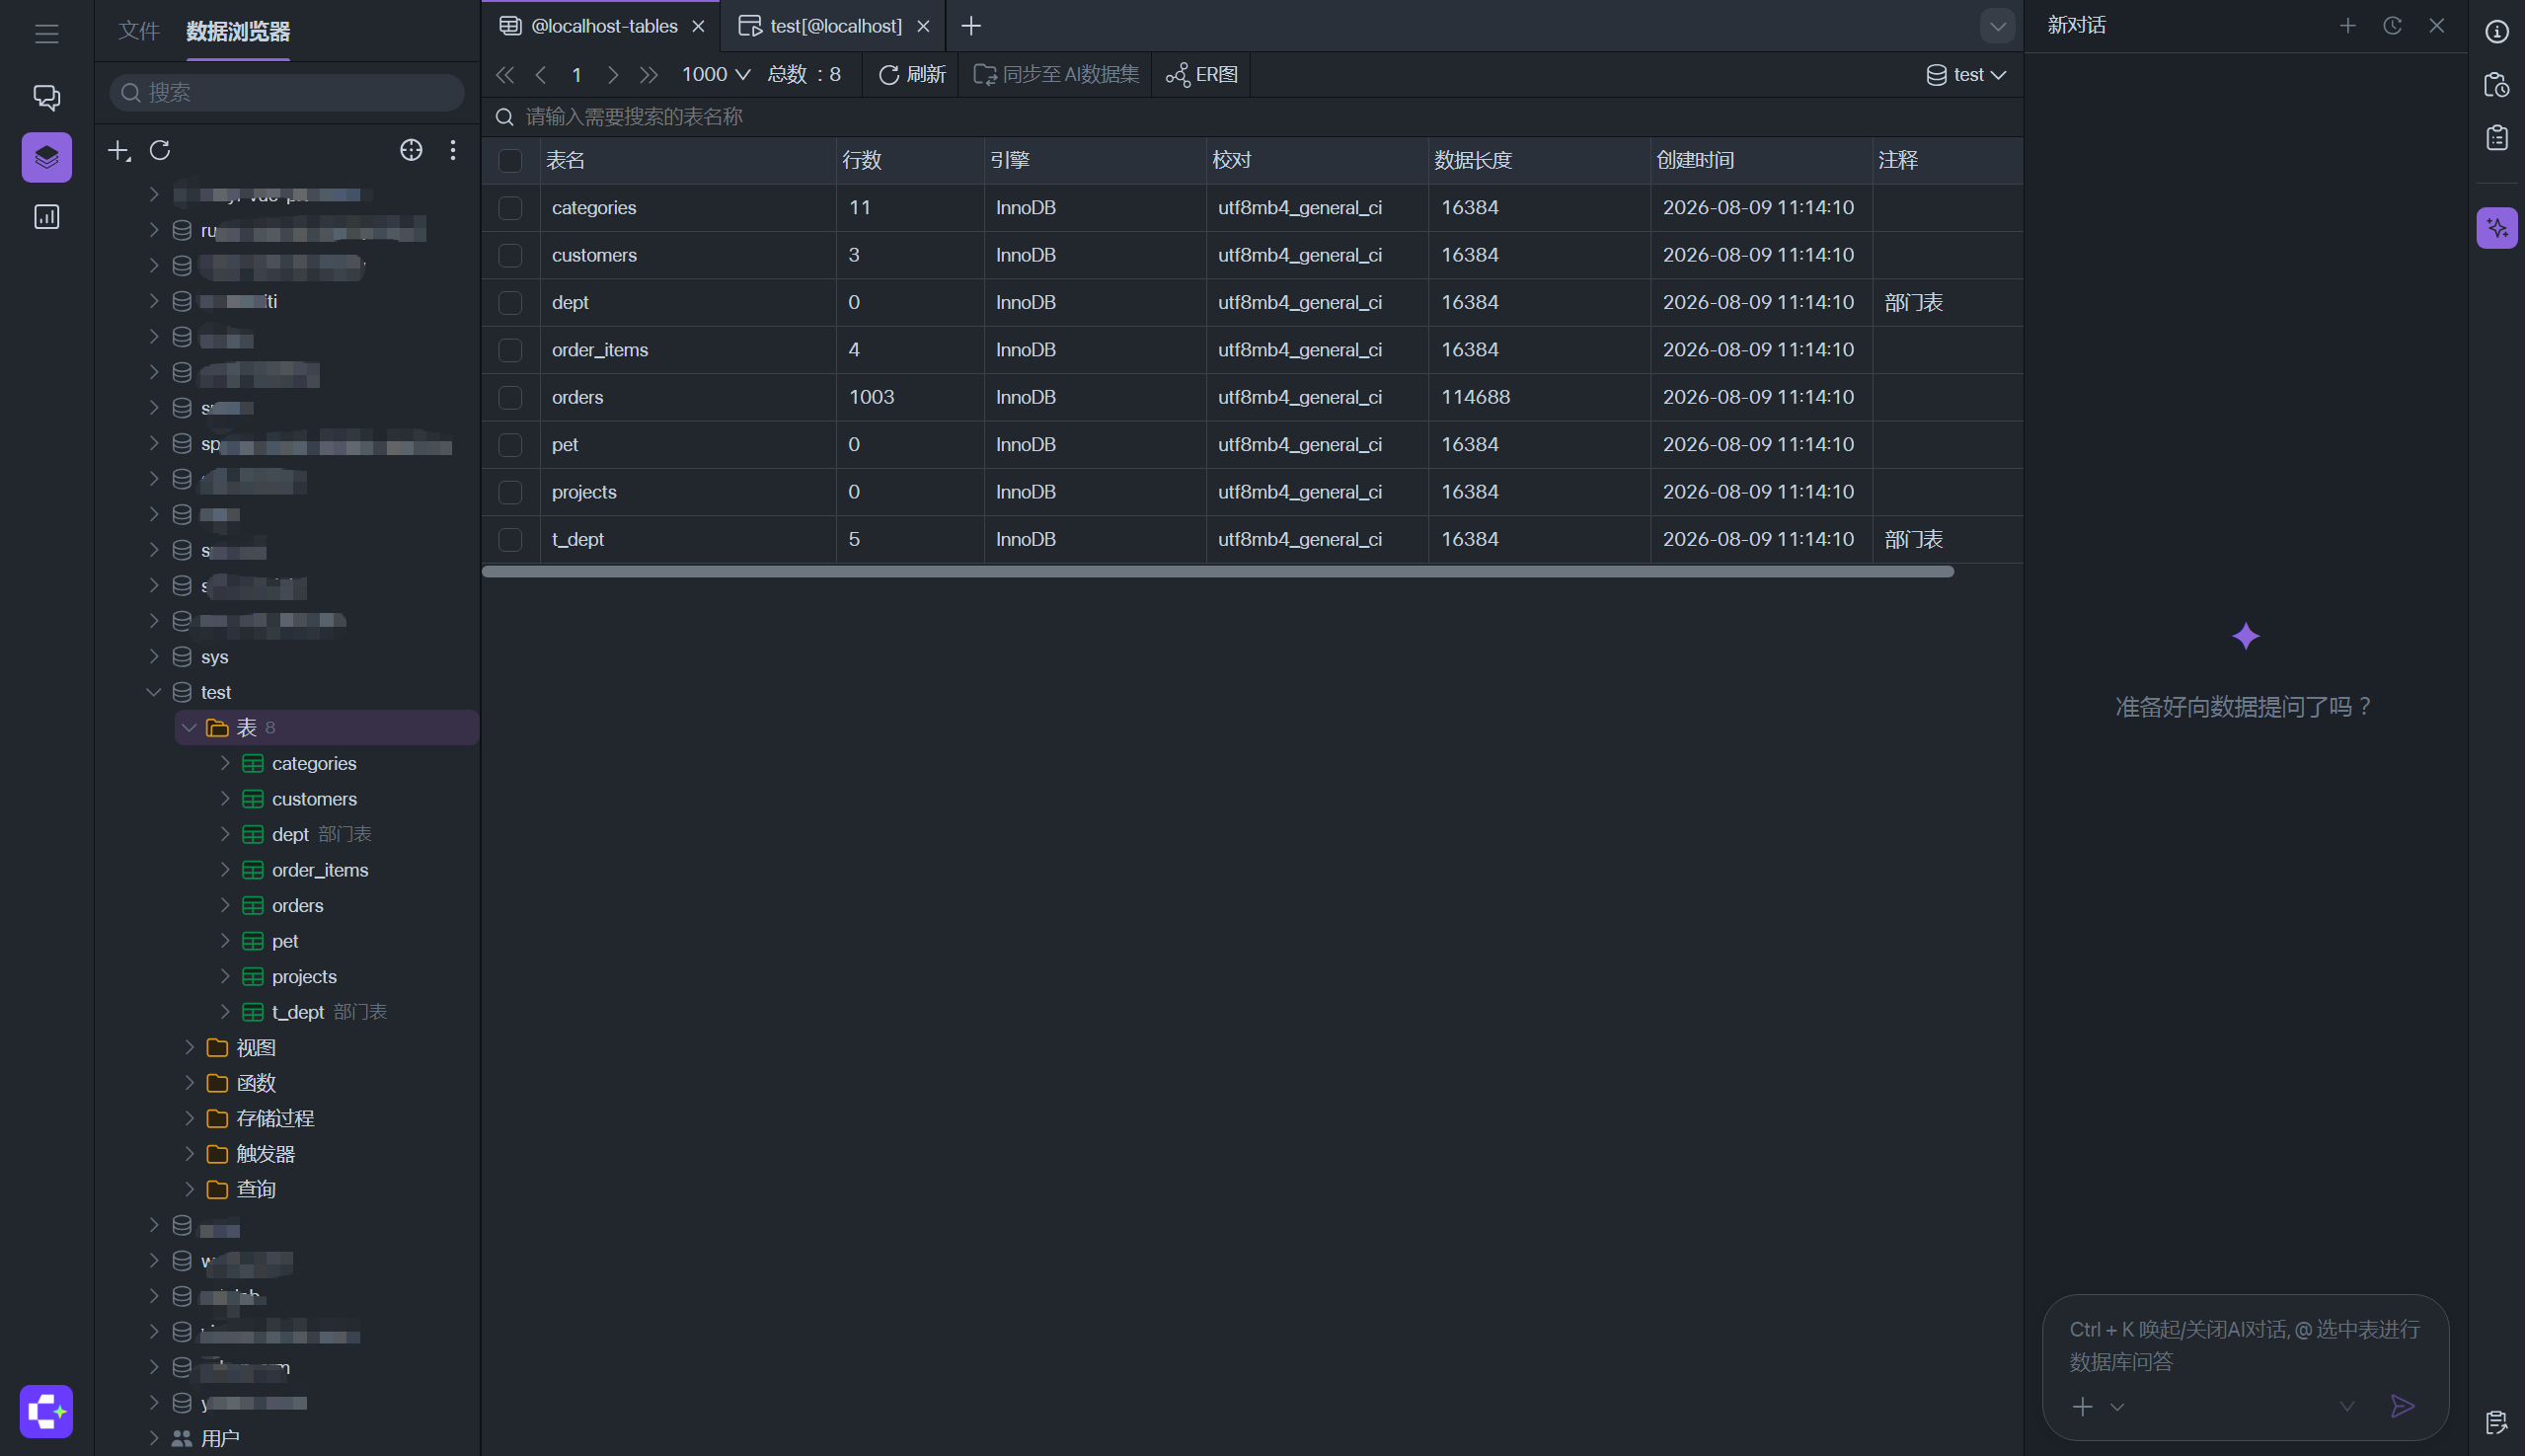Collapse the 表 folder
Screen dimensions: 2526x1456
[189, 728]
